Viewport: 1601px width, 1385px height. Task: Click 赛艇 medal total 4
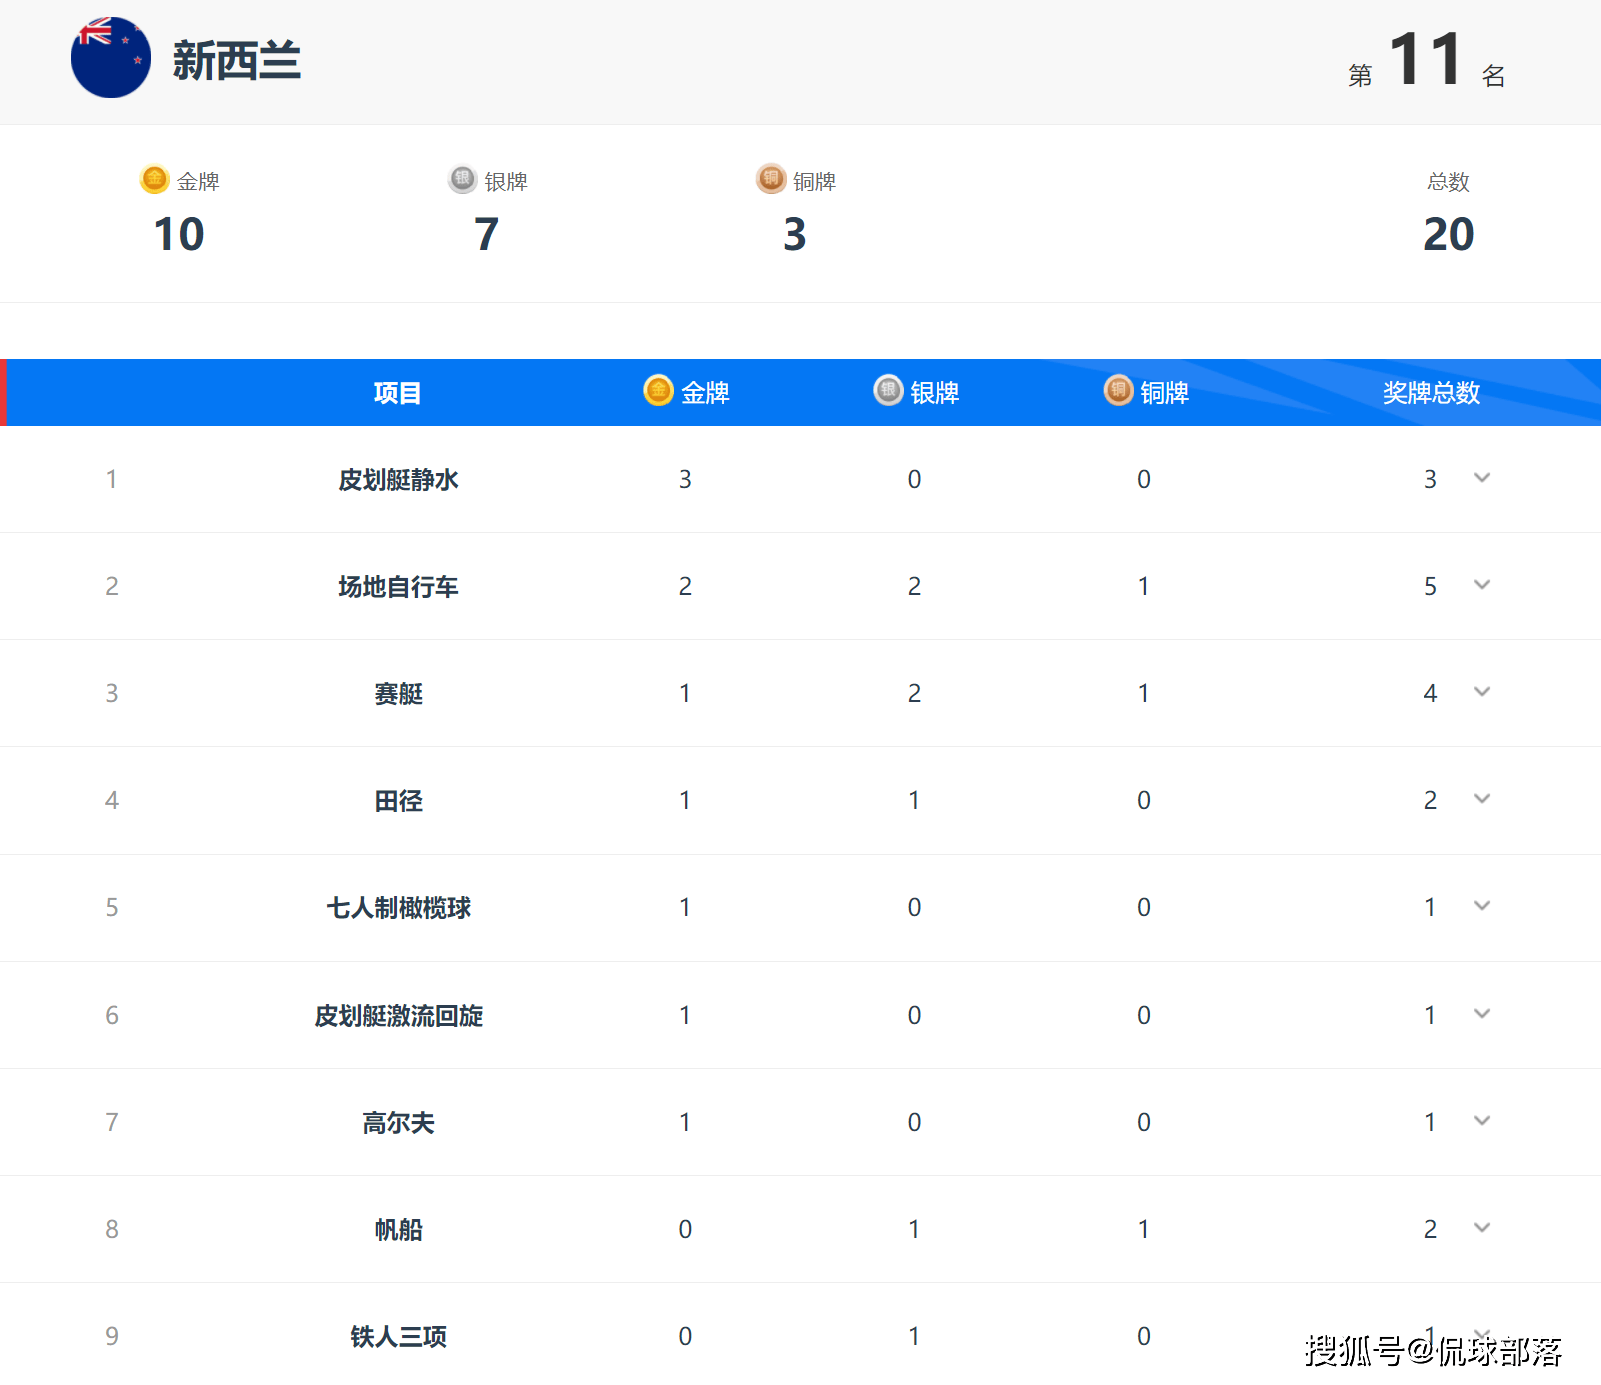1430,694
